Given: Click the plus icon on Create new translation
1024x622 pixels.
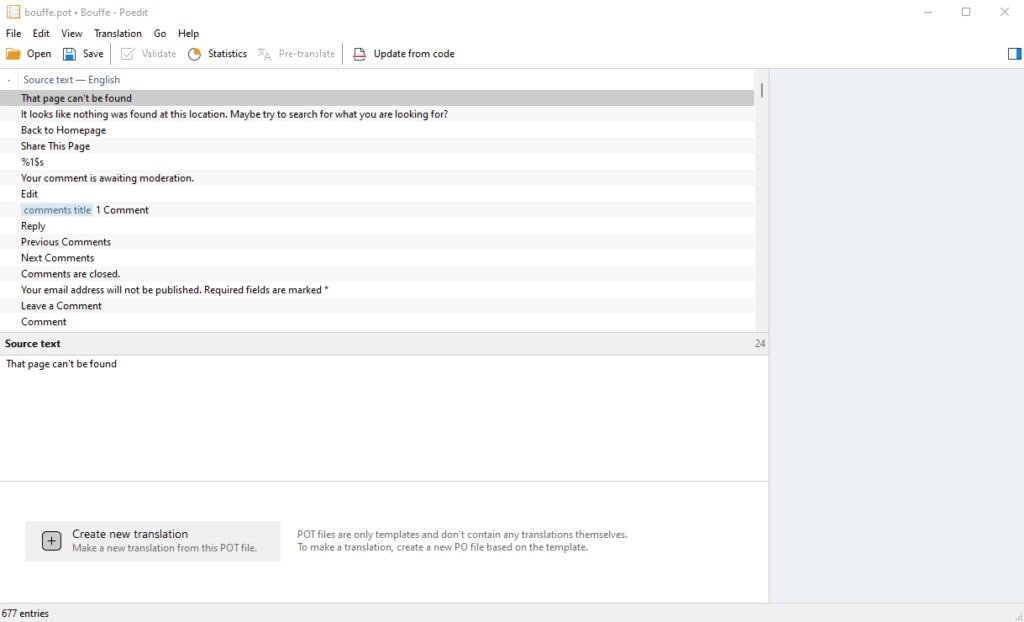Looking at the screenshot, I should coord(51,541).
